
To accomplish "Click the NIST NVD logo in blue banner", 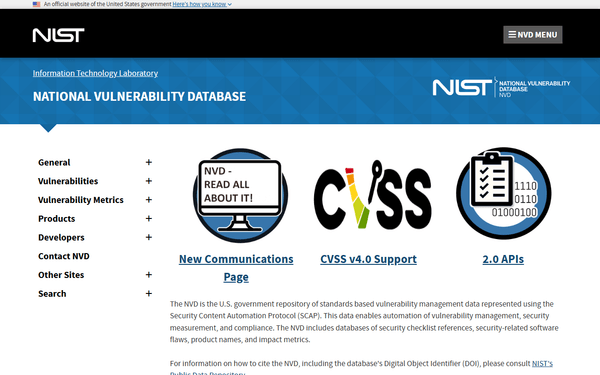I will (x=501, y=87).
